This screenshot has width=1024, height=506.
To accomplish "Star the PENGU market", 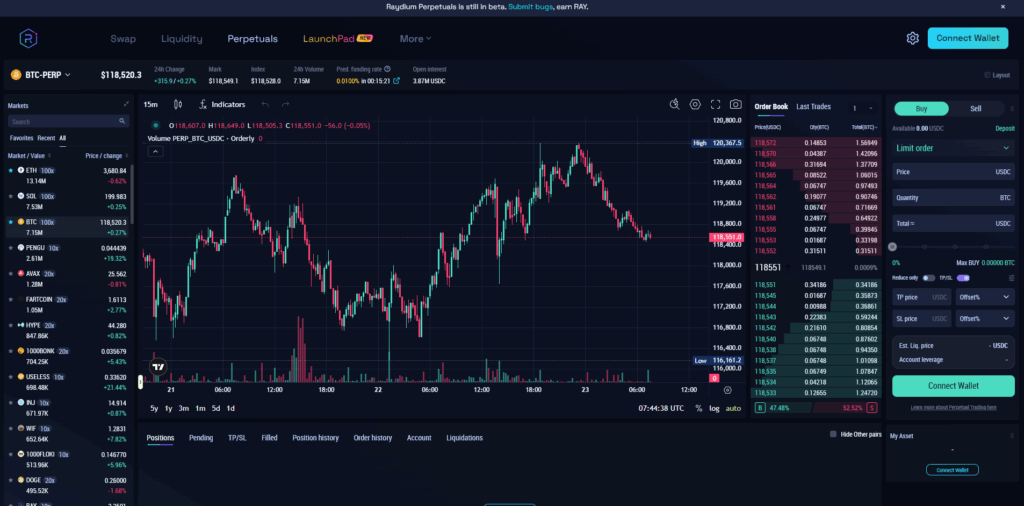I will tap(10, 248).
